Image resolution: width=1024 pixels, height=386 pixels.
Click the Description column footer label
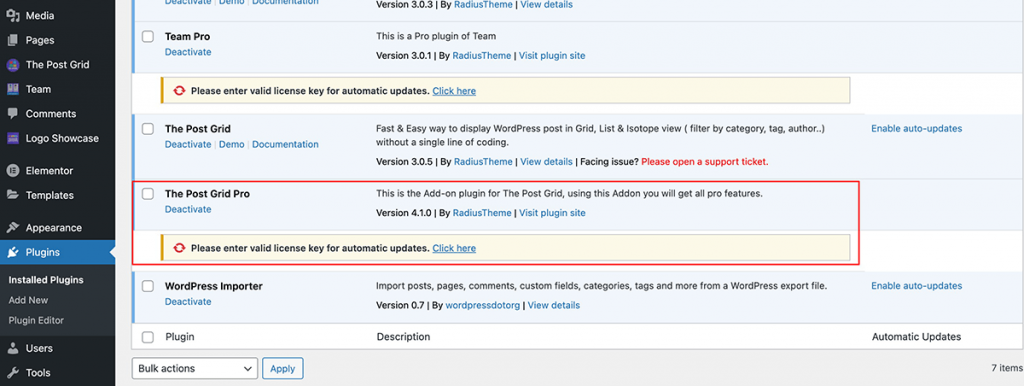click(x=404, y=337)
